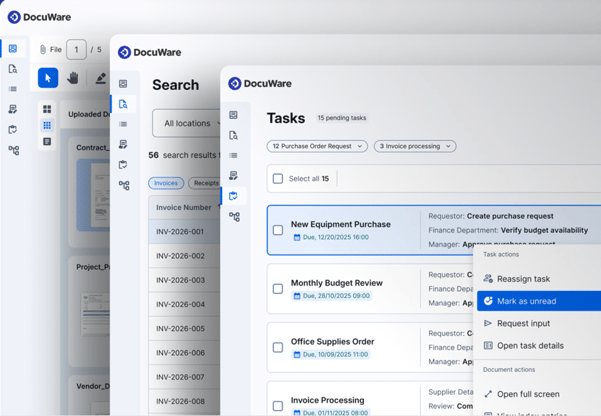Select row INV-2026-003
Screen dimensions: 601x416
(x=184, y=280)
